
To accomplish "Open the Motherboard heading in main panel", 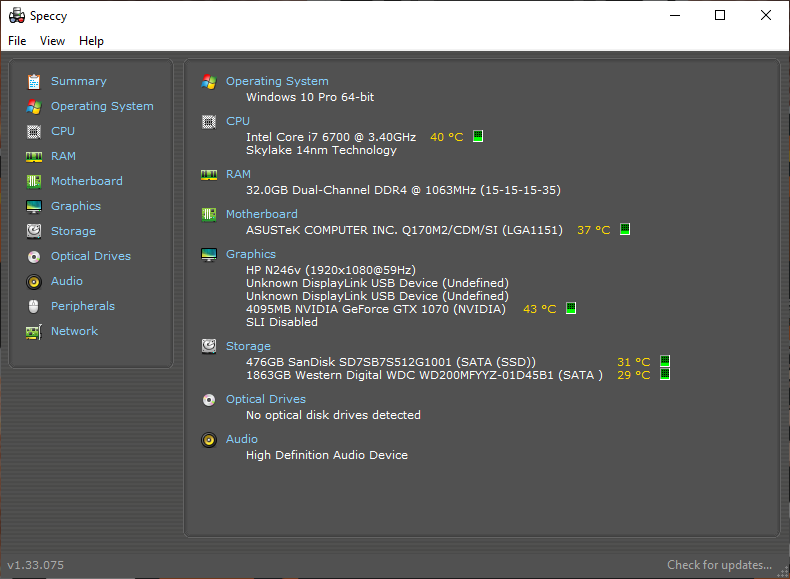I will pos(261,214).
